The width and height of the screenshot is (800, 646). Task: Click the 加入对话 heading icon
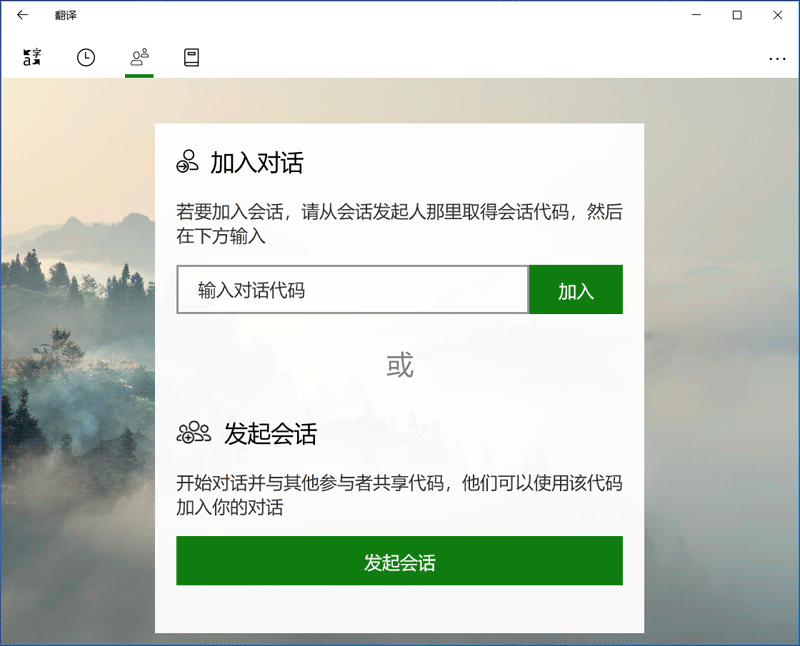pos(187,161)
